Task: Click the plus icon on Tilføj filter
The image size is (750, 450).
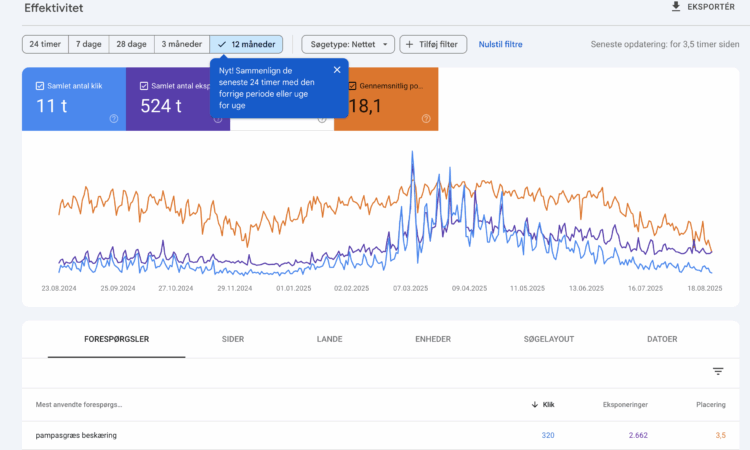Action: click(x=411, y=44)
